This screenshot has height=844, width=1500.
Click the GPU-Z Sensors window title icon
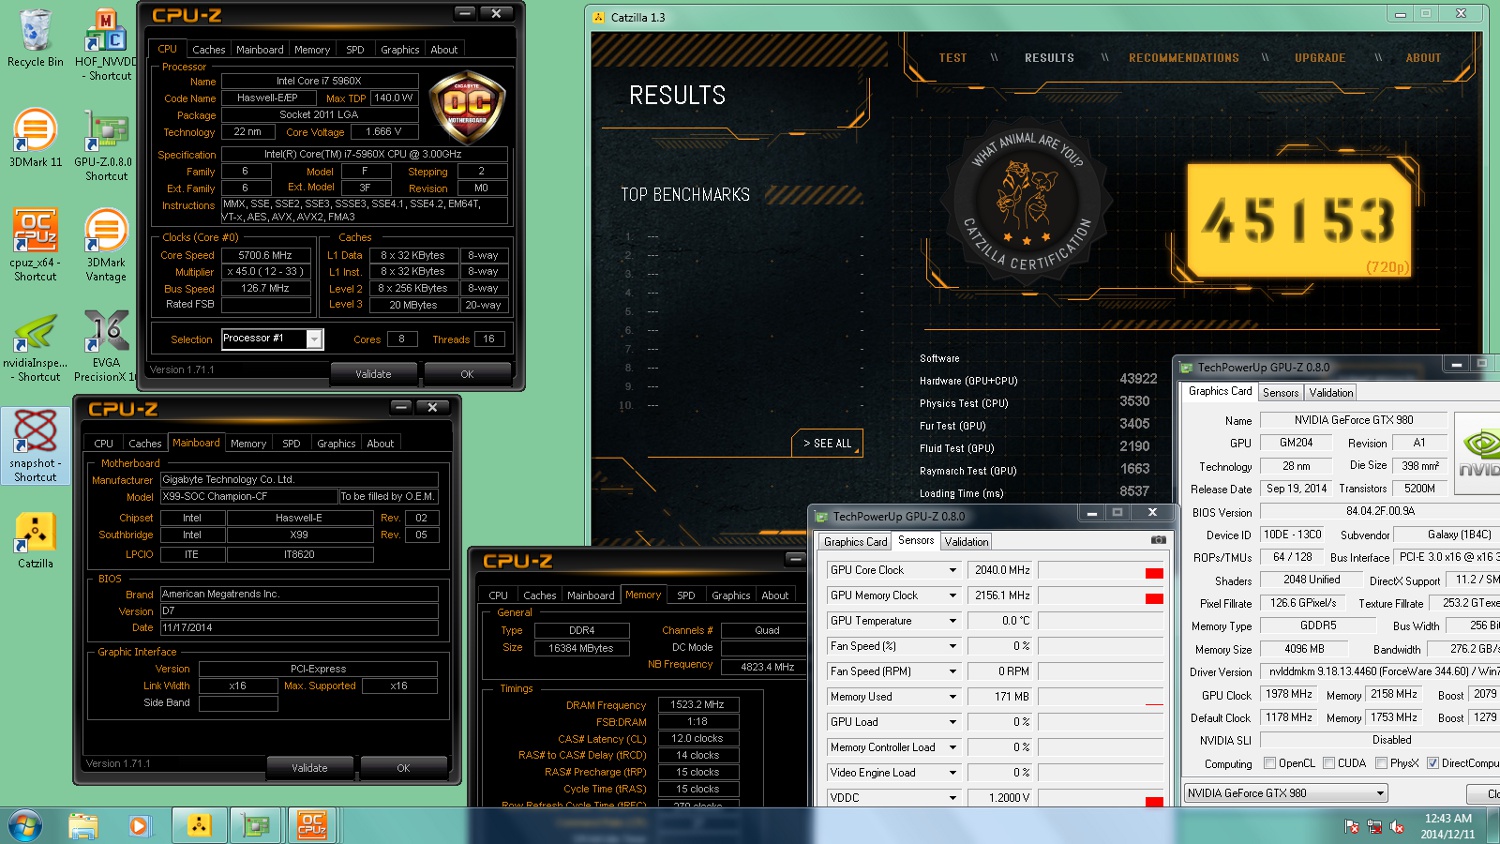(822, 516)
